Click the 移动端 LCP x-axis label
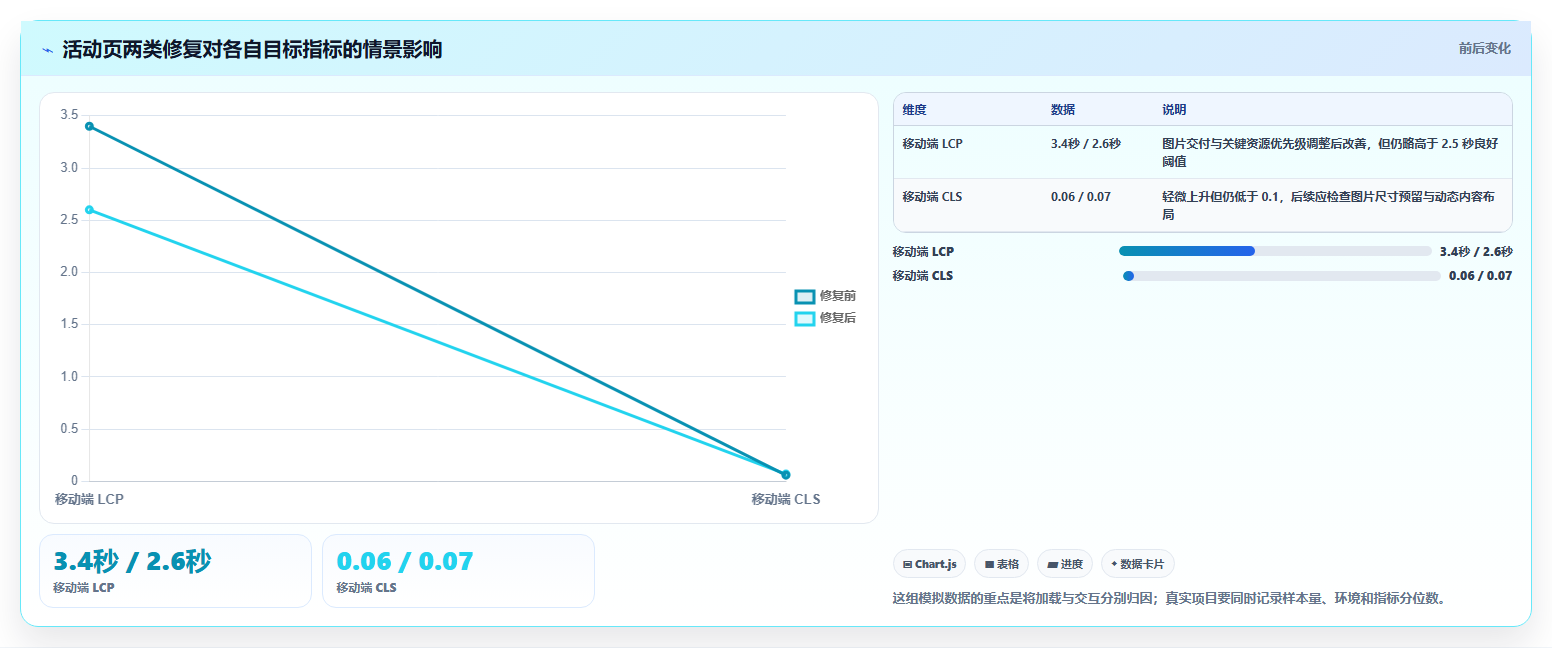The image size is (1552, 648). [89, 499]
